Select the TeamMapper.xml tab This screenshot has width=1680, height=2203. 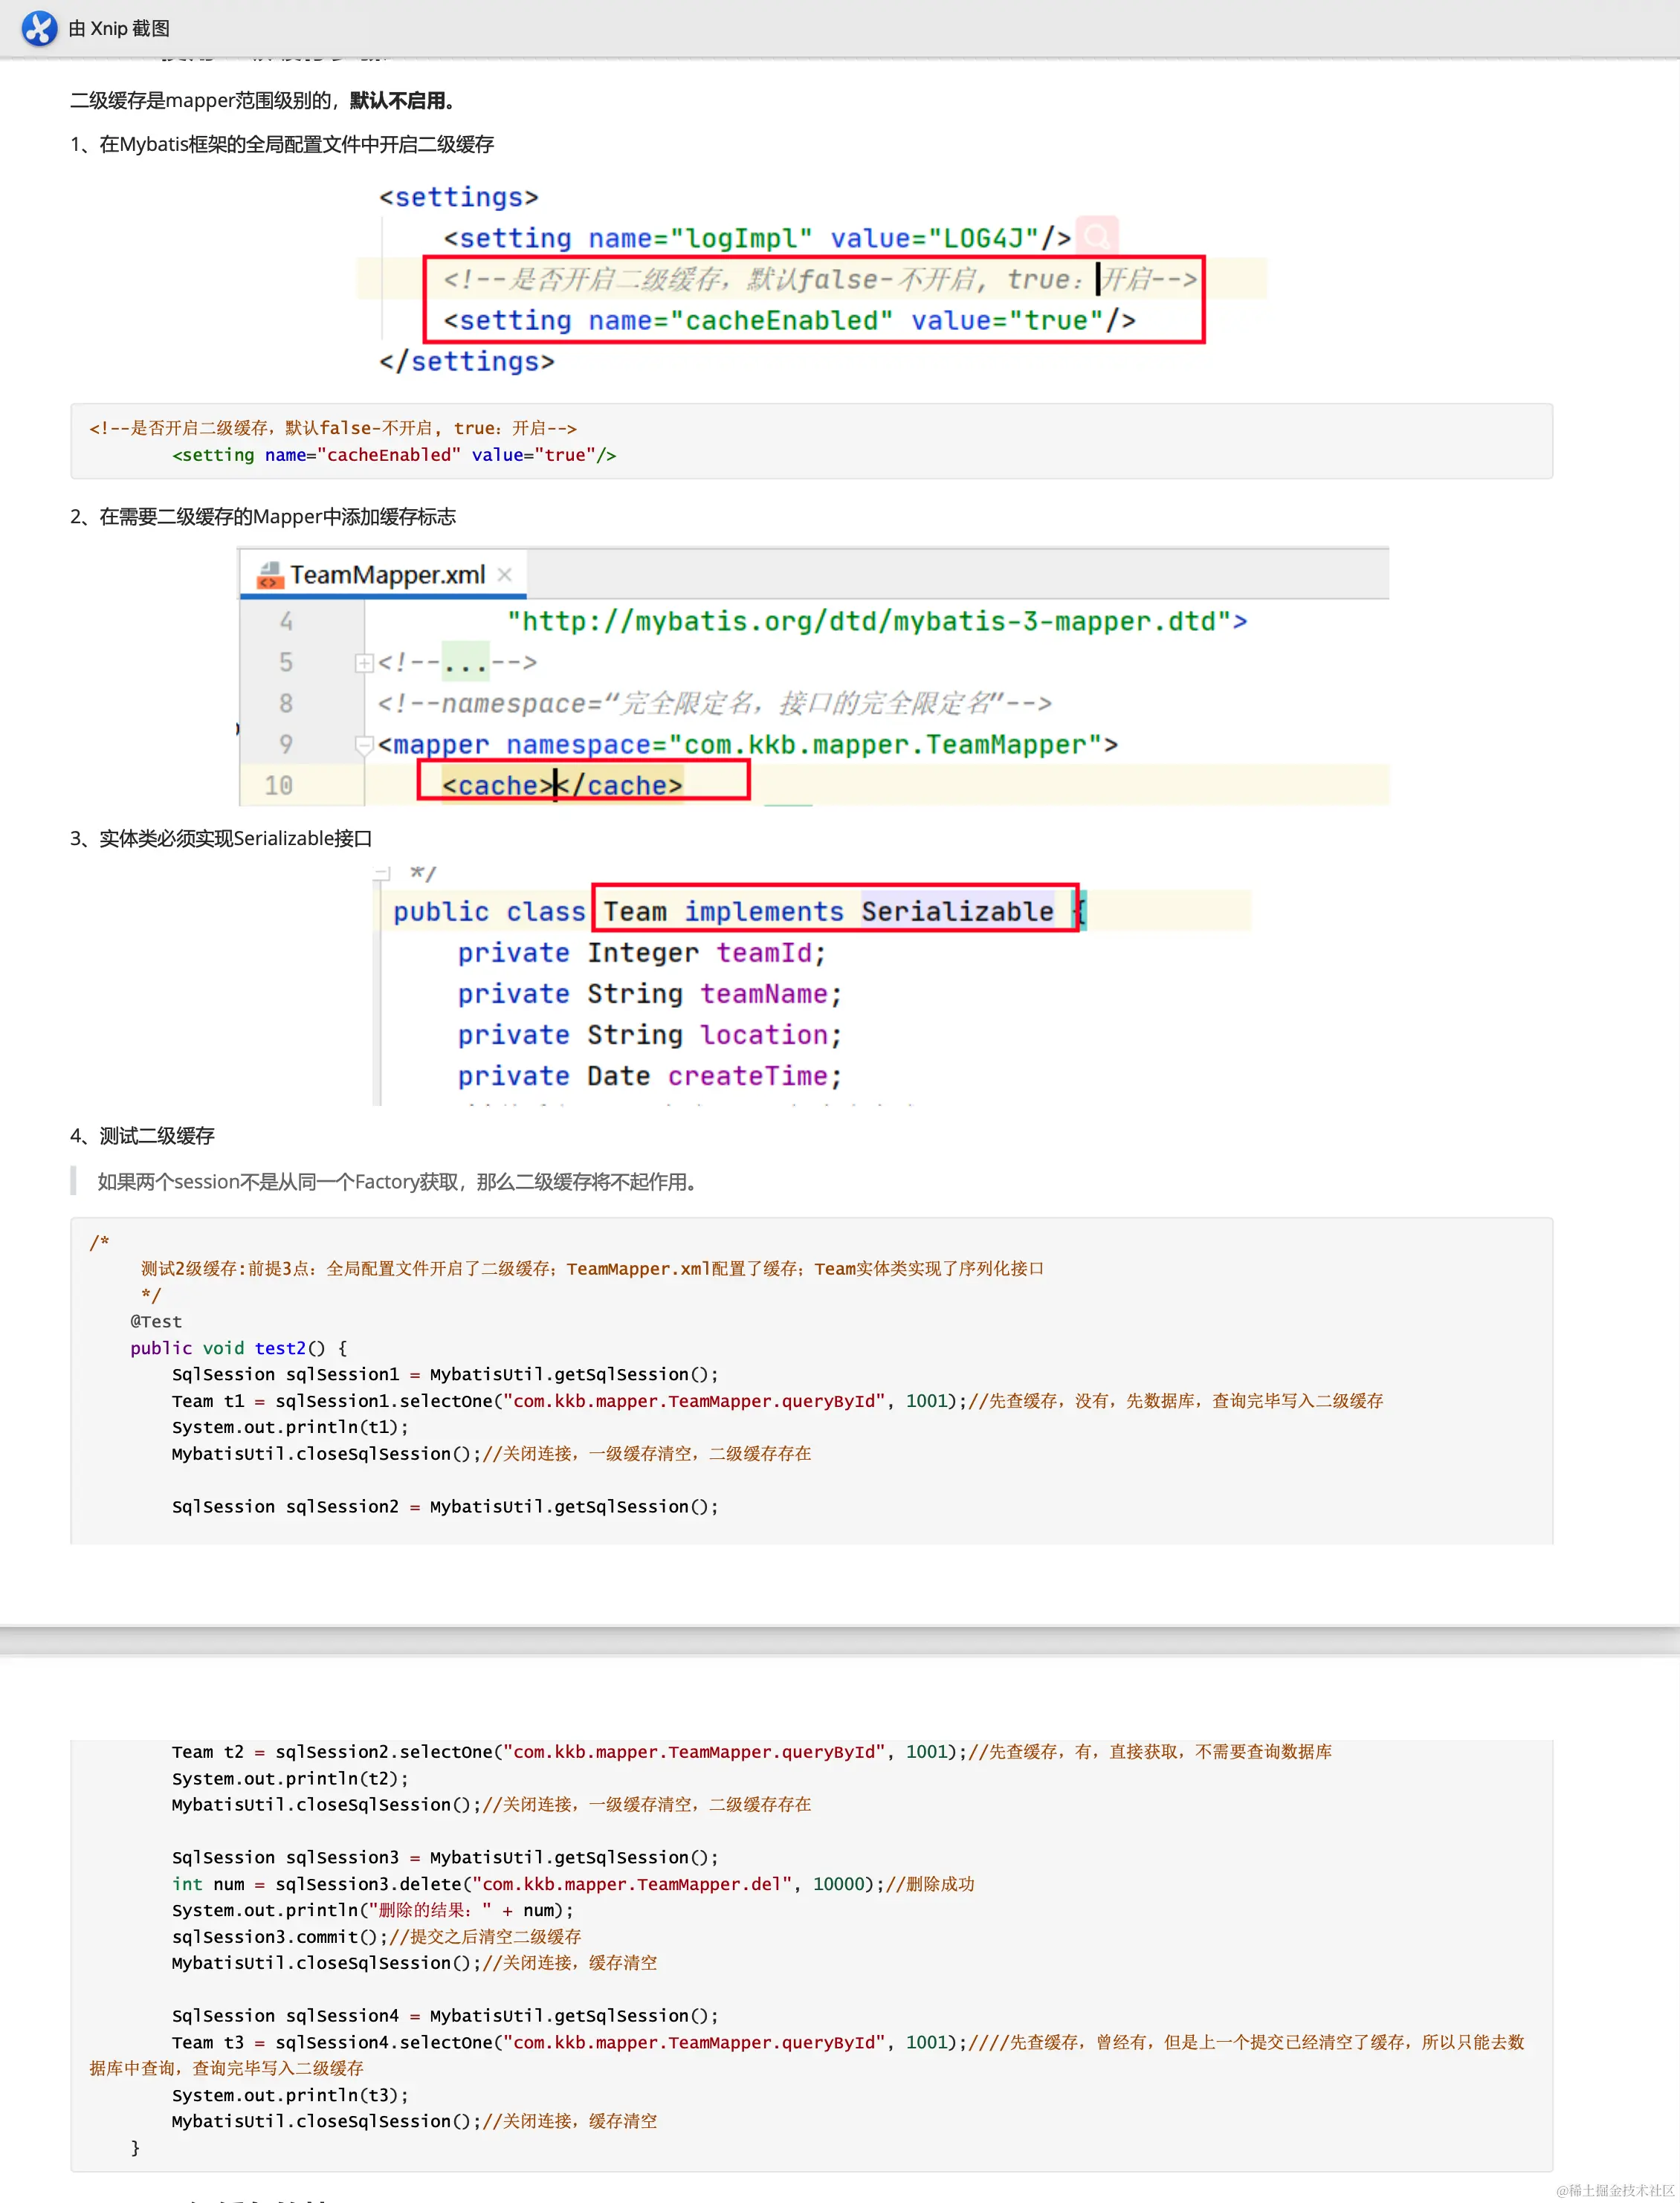387,575
